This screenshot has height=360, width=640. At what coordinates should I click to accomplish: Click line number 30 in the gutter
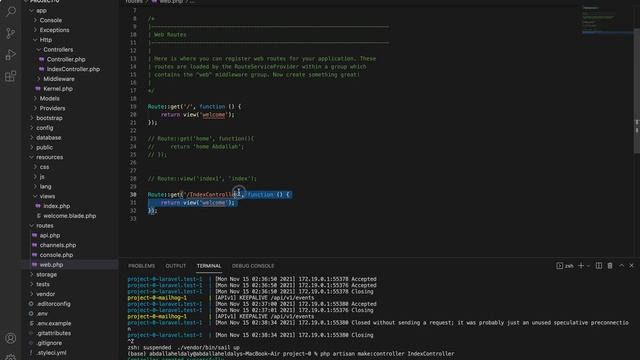point(133,195)
